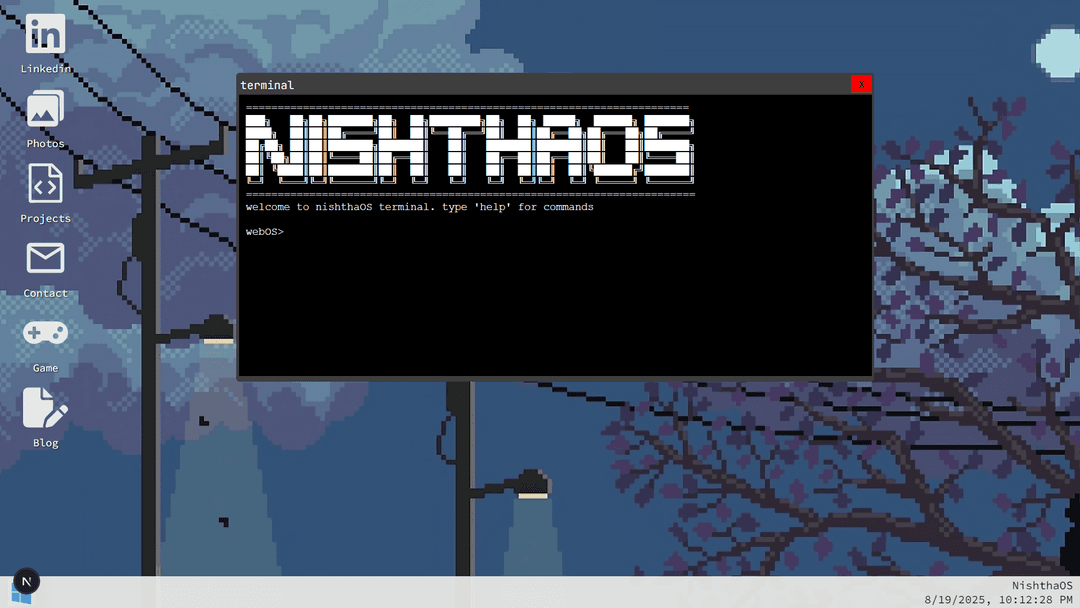Open the Blog document icon
The width and height of the screenshot is (1080, 608).
44,409
